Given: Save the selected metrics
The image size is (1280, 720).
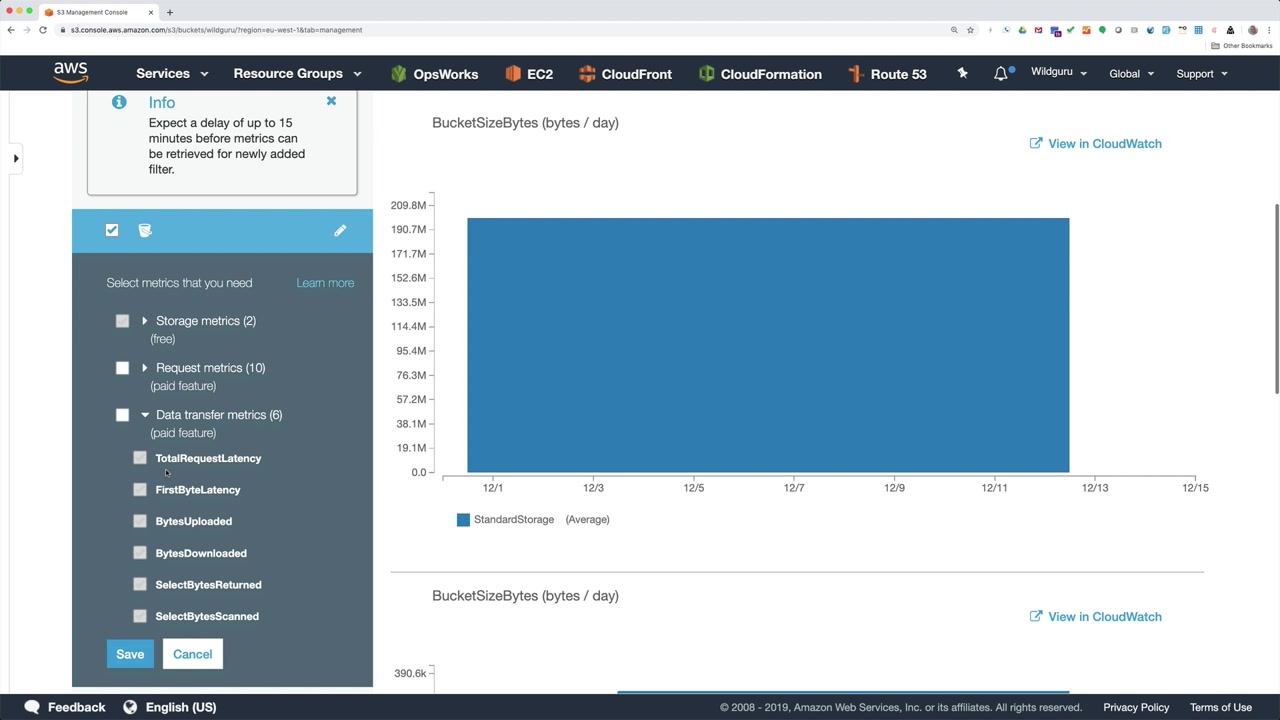Looking at the screenshot, I should point(130,654).
